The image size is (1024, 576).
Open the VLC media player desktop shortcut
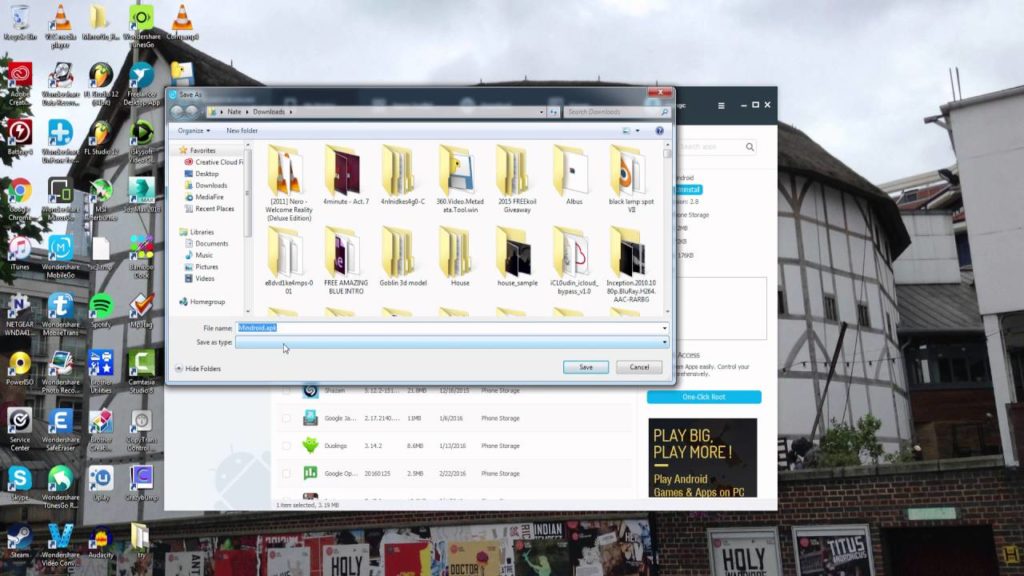point(60,26)
